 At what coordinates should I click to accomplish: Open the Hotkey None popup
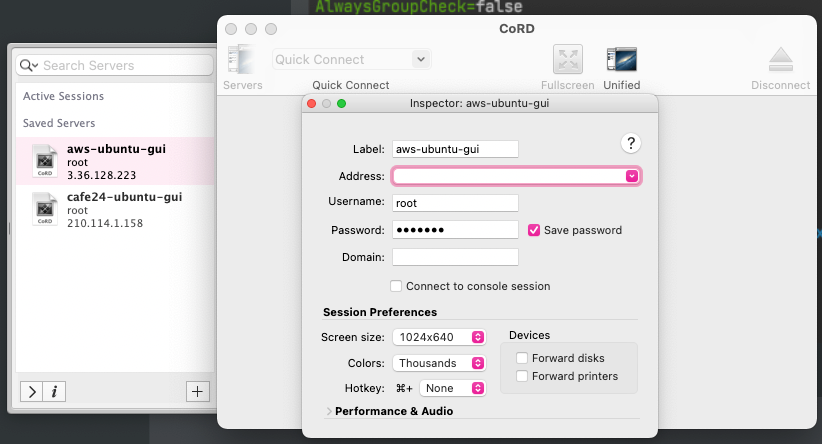(452, 388)
